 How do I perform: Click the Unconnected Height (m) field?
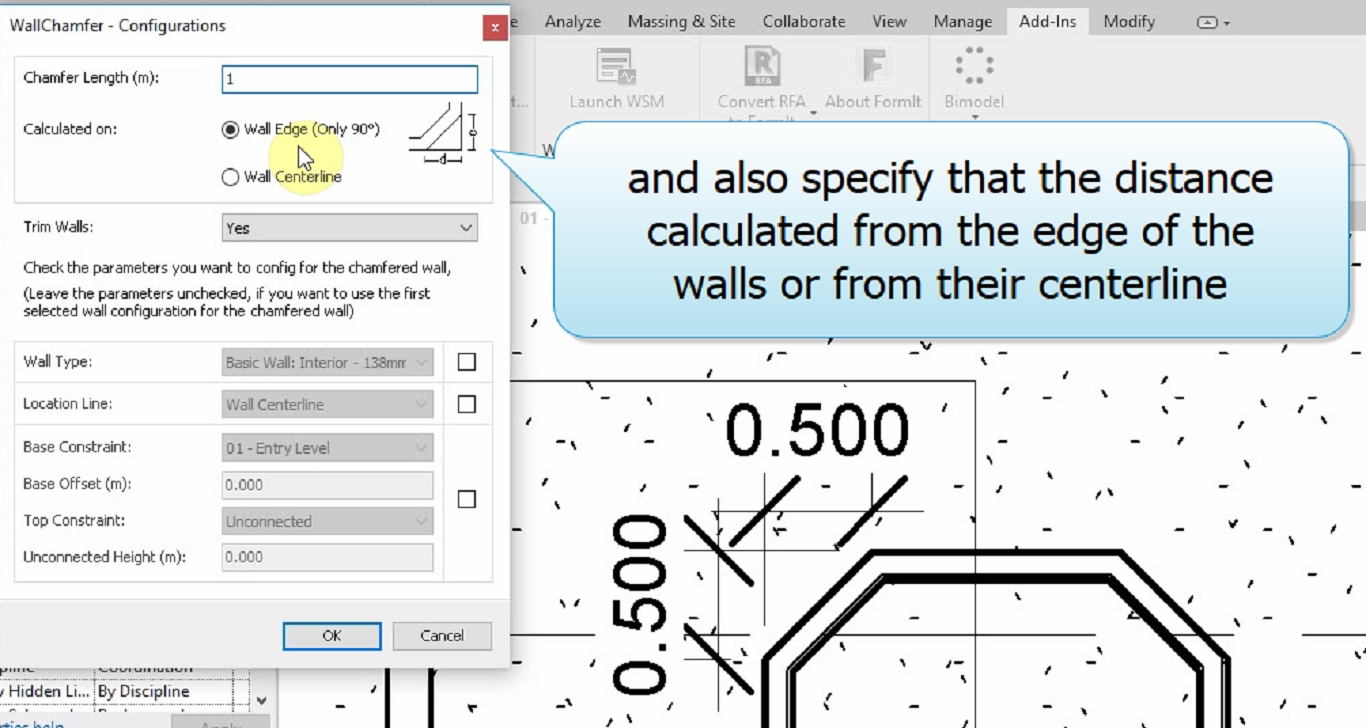tap(328, 558)
